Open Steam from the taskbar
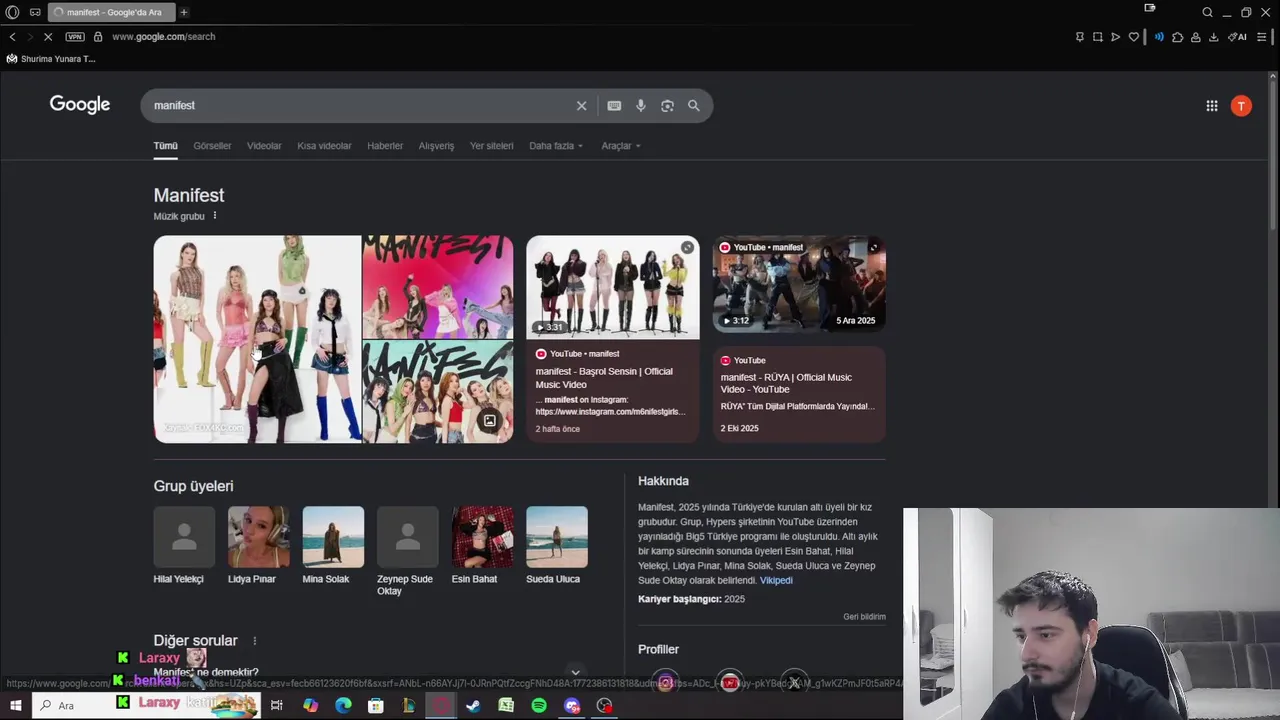This screenshot has height=720, width=1280. point(473,706)
